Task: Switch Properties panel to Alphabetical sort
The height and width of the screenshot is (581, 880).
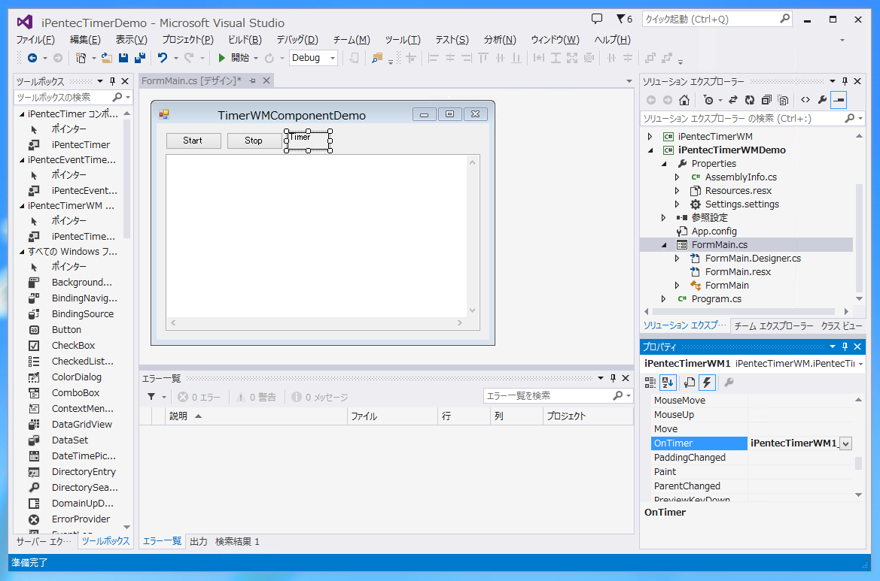Action: (667, 382)
